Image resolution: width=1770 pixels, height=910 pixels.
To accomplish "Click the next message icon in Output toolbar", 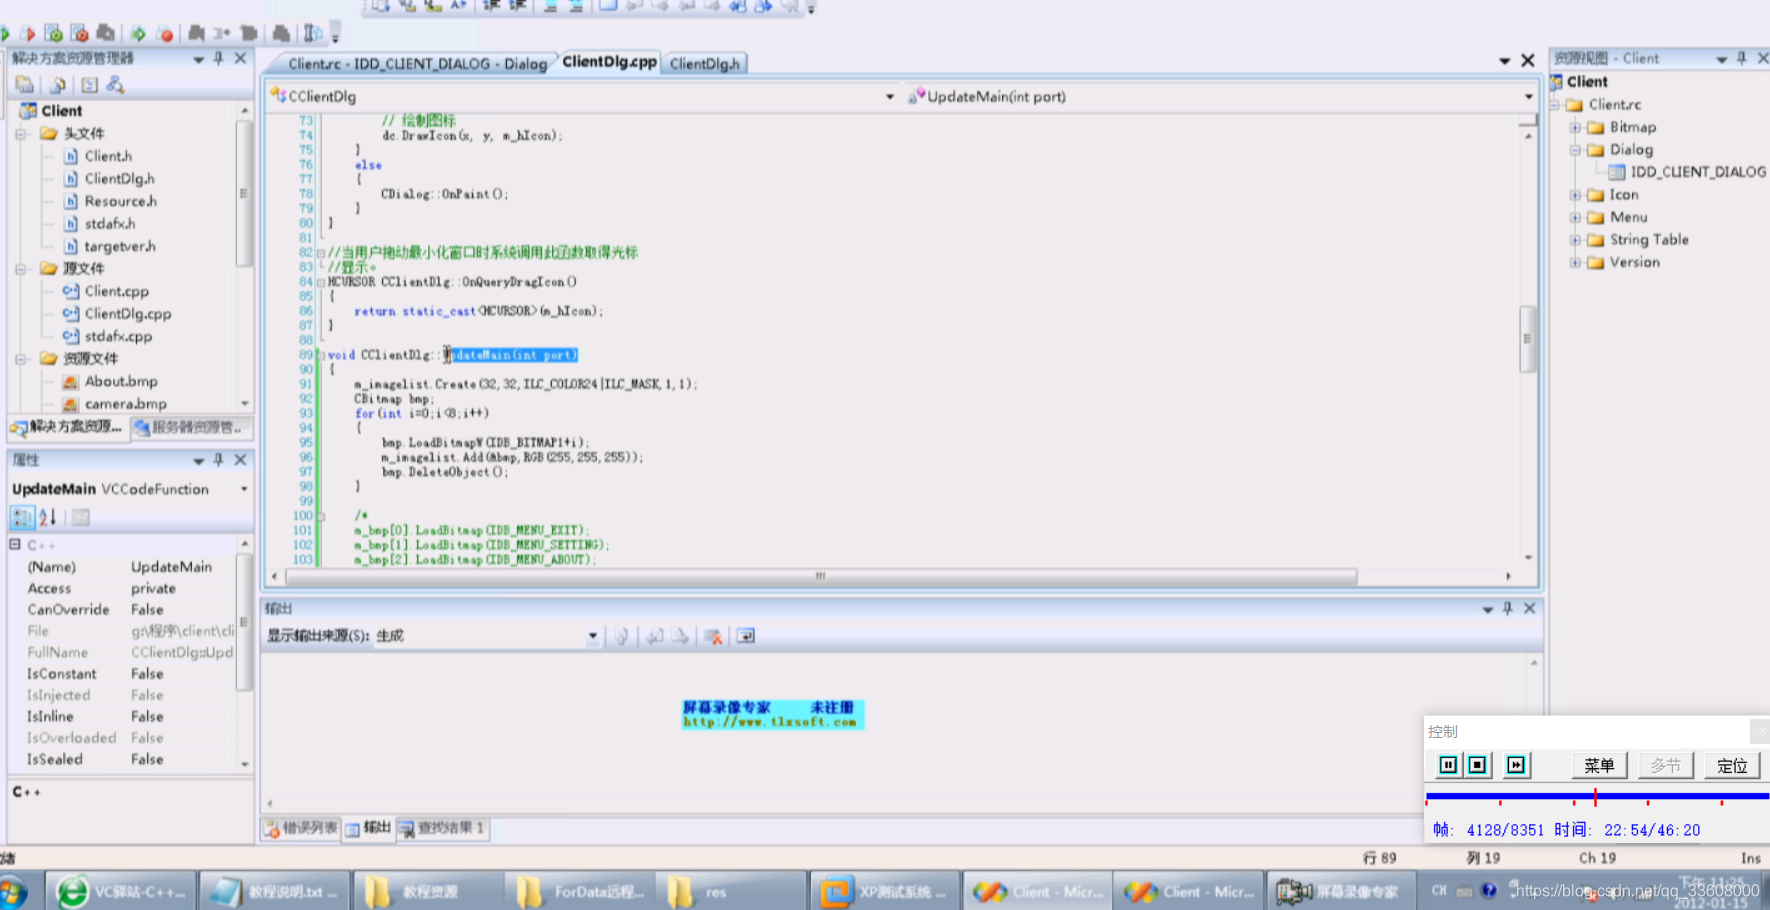I will [680, 636].
